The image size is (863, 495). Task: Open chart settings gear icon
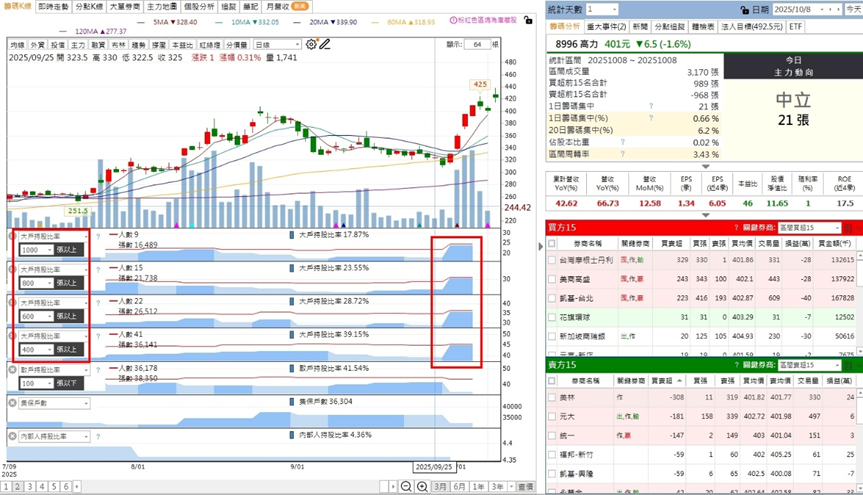311,44
